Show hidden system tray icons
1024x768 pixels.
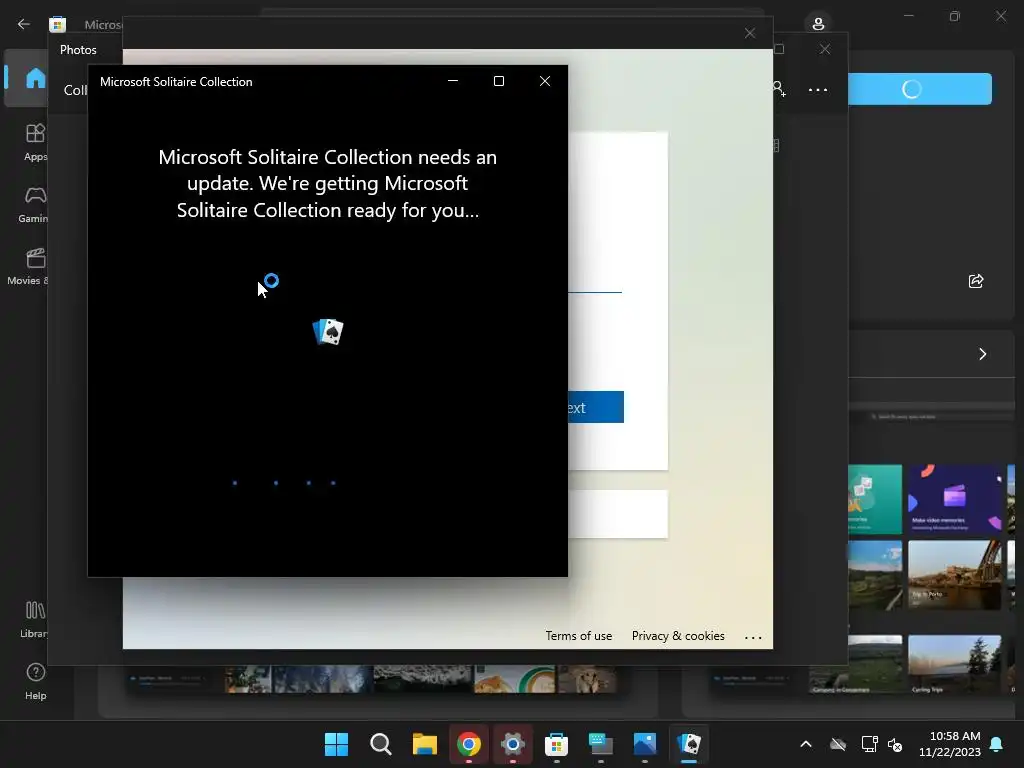click(806, 744)
